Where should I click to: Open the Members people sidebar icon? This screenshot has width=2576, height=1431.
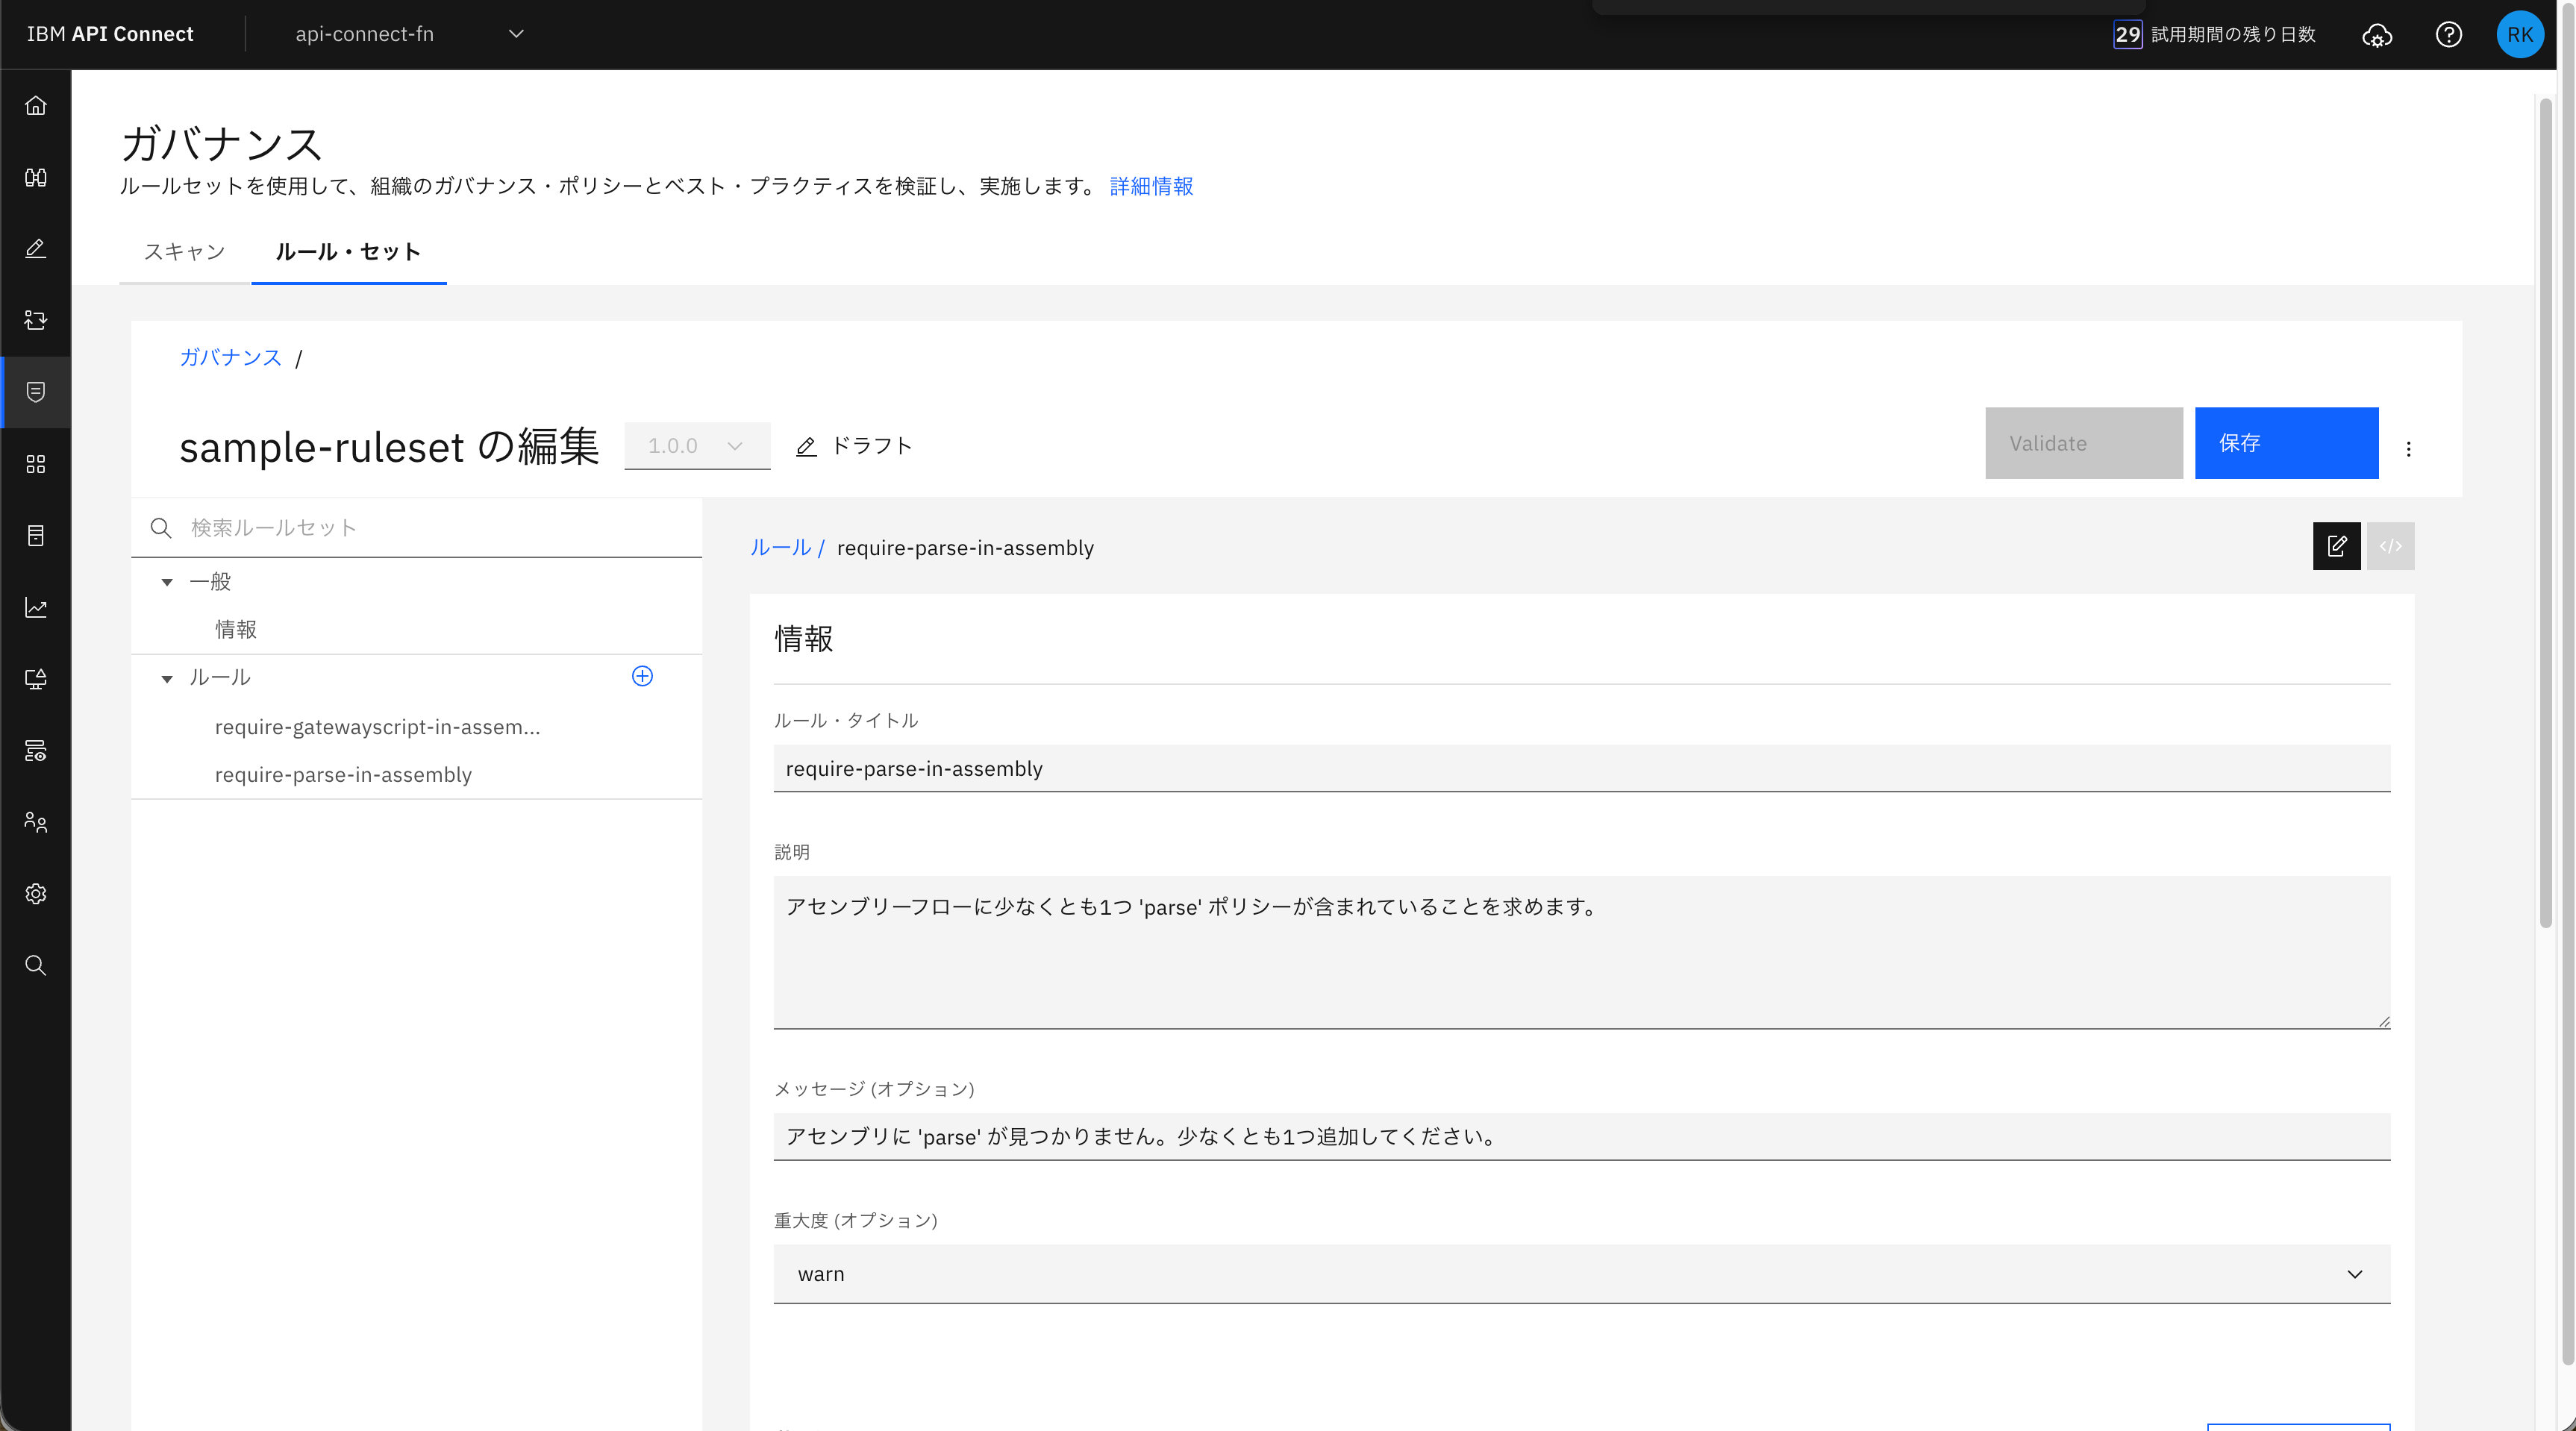36,822
